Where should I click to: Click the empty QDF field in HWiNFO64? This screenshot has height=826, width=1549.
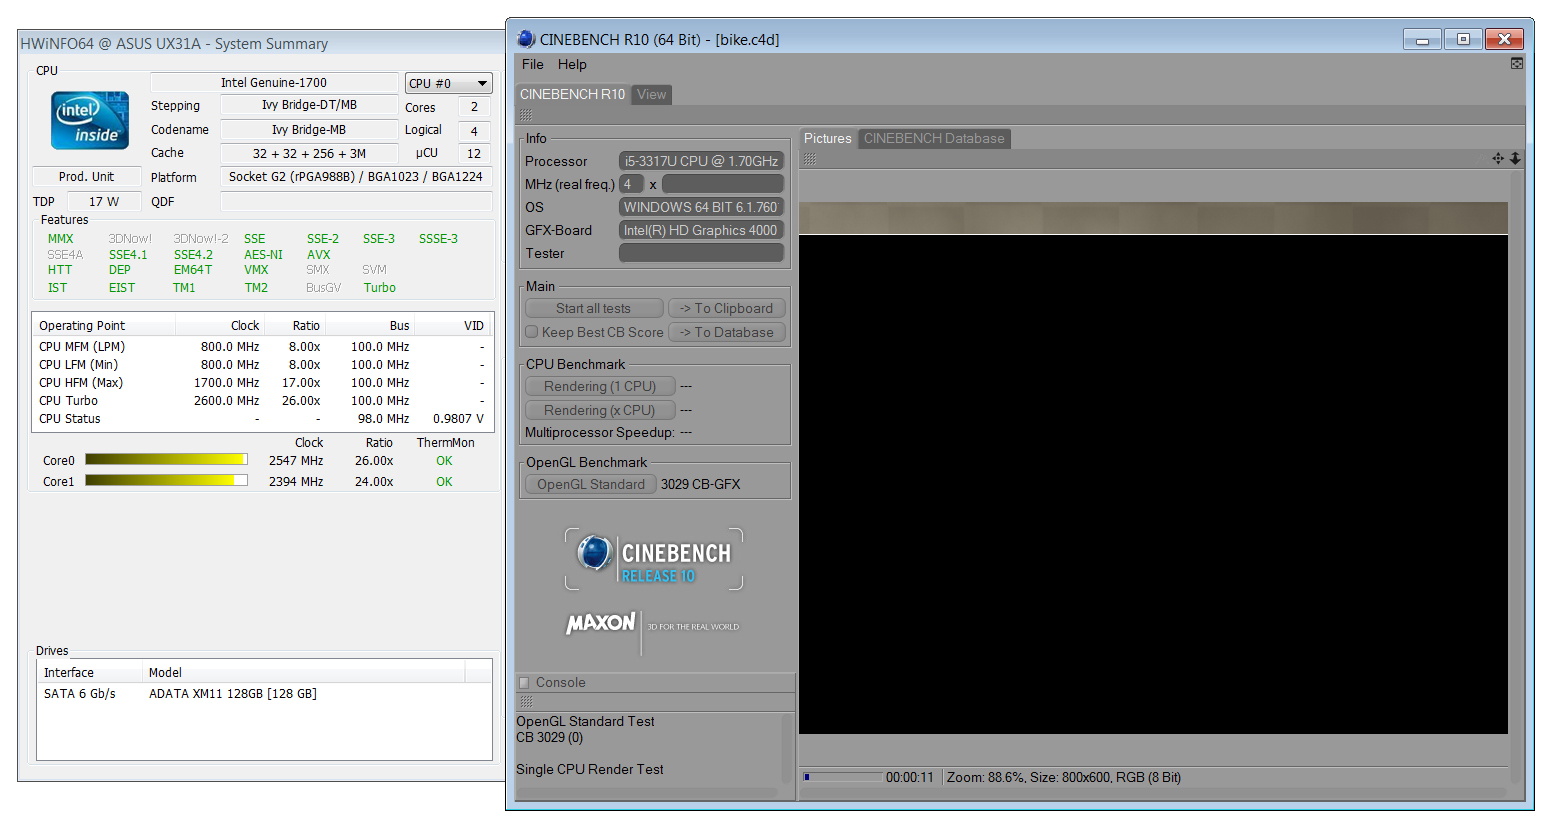pyautogui.click(x=356, y=201)
